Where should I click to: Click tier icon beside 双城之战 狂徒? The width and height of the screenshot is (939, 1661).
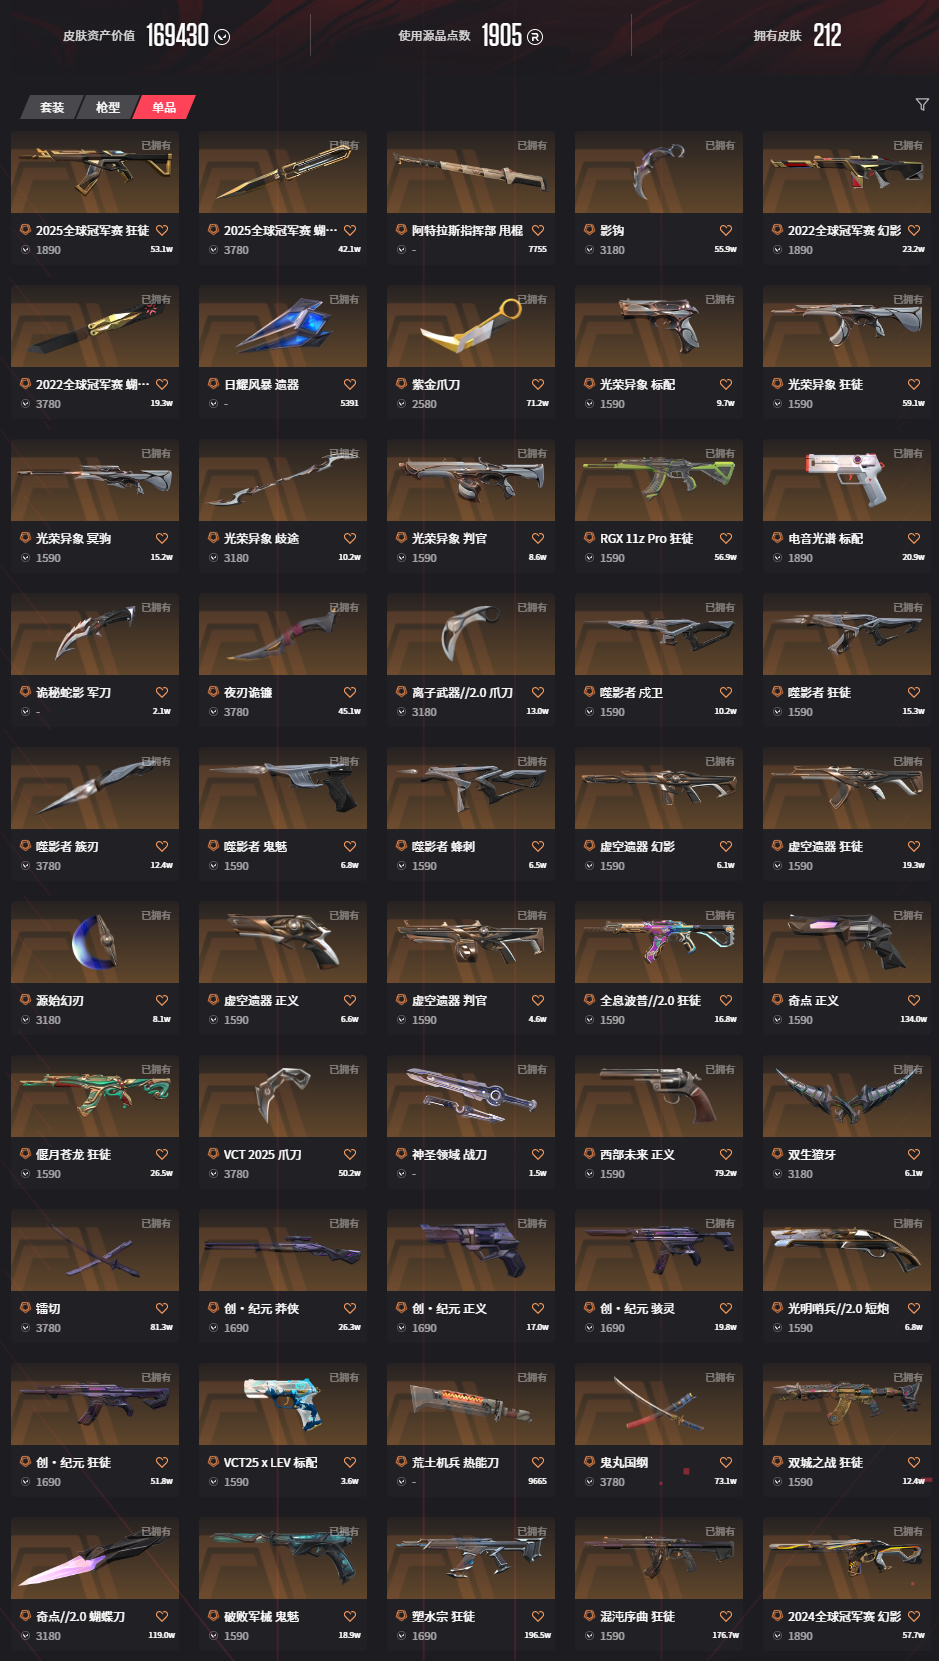(777, 1462)
